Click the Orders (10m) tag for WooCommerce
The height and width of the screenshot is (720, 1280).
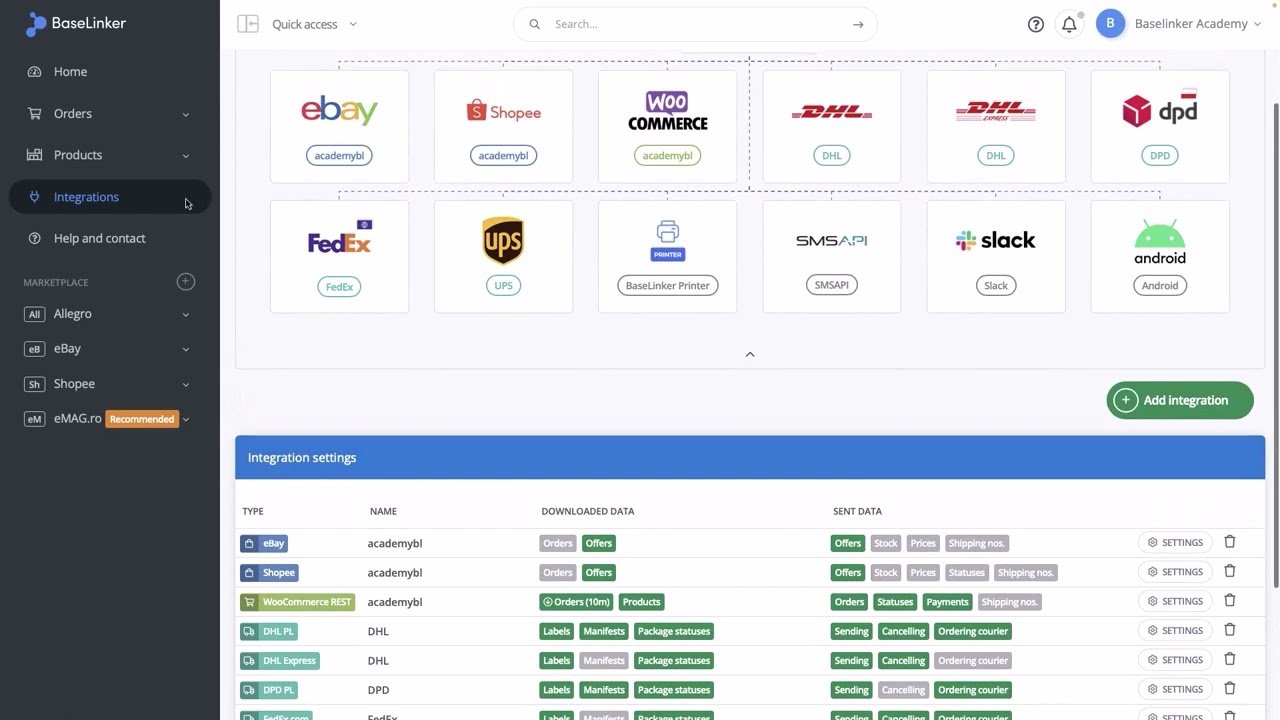click(576, 602)
